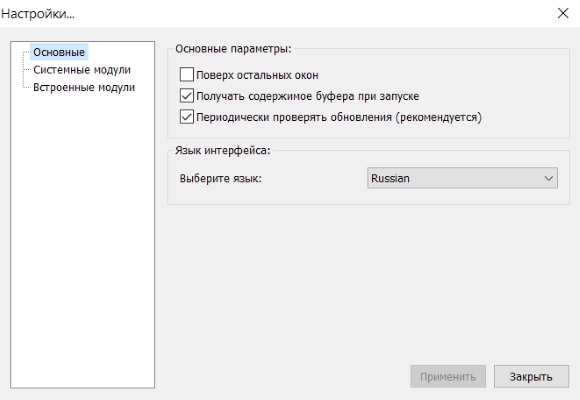Image resolution: width=580 pixels, height=400 pixels.
Task: Uncheck Получать содержимое буфера при запуске box
Action: pos(186,96)
